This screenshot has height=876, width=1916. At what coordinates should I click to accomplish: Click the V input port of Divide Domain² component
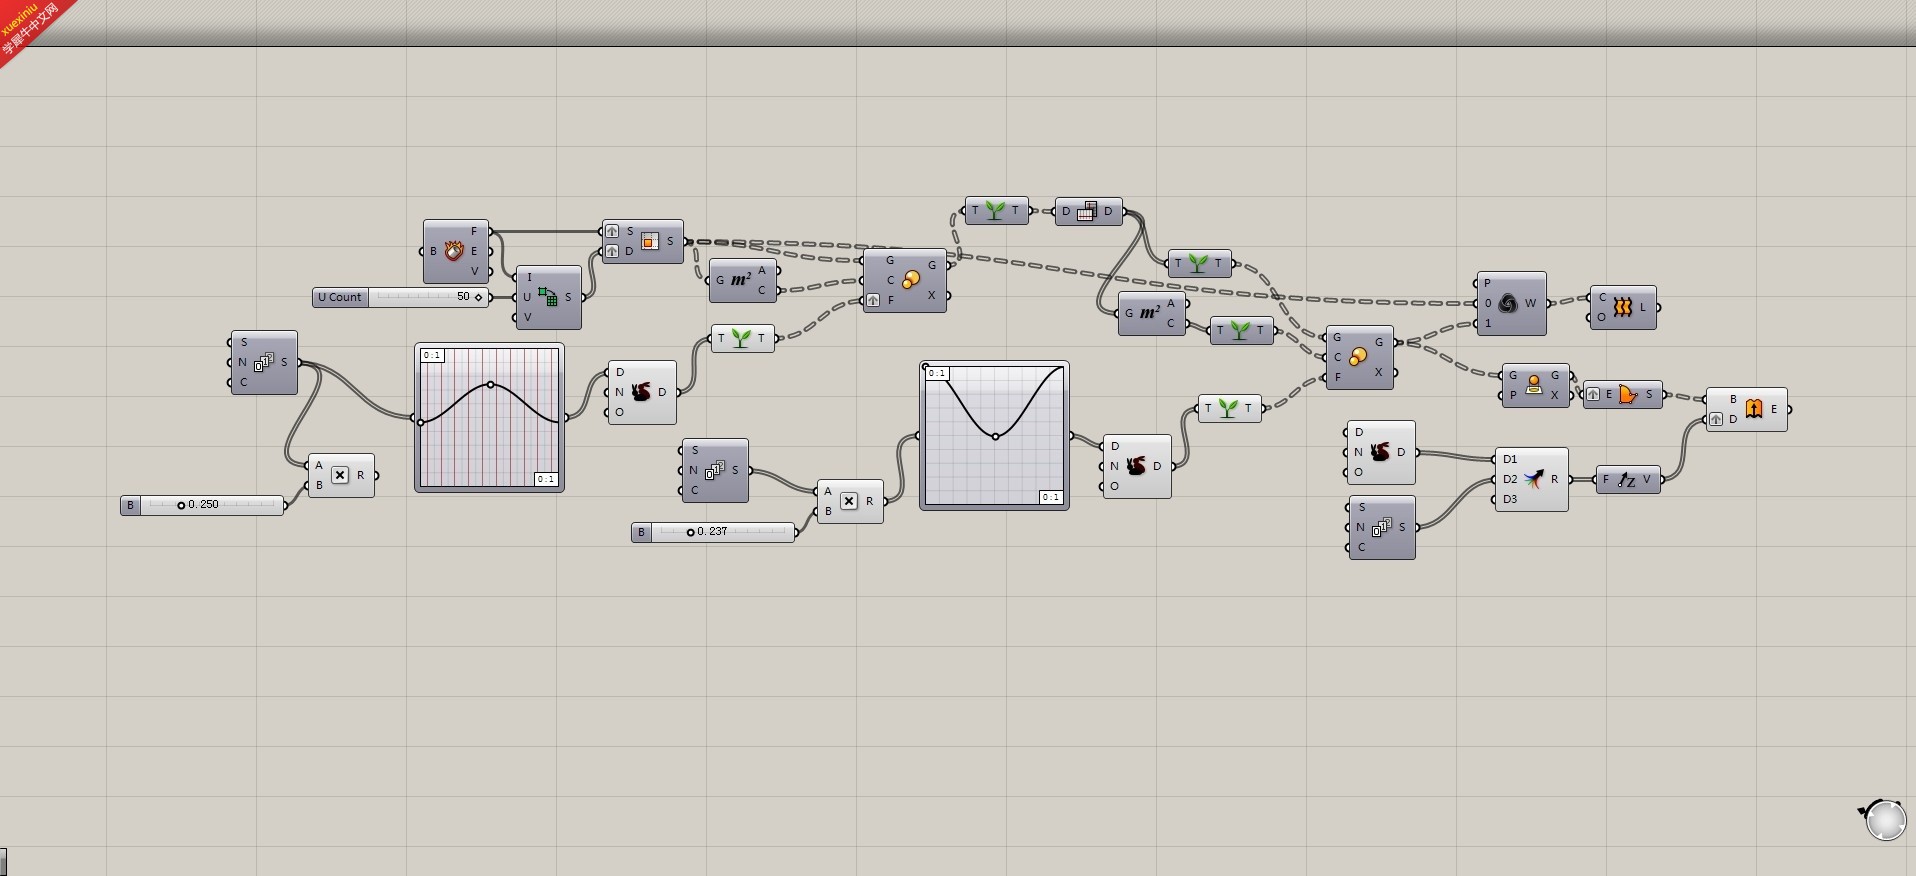[x=515, y=317]
